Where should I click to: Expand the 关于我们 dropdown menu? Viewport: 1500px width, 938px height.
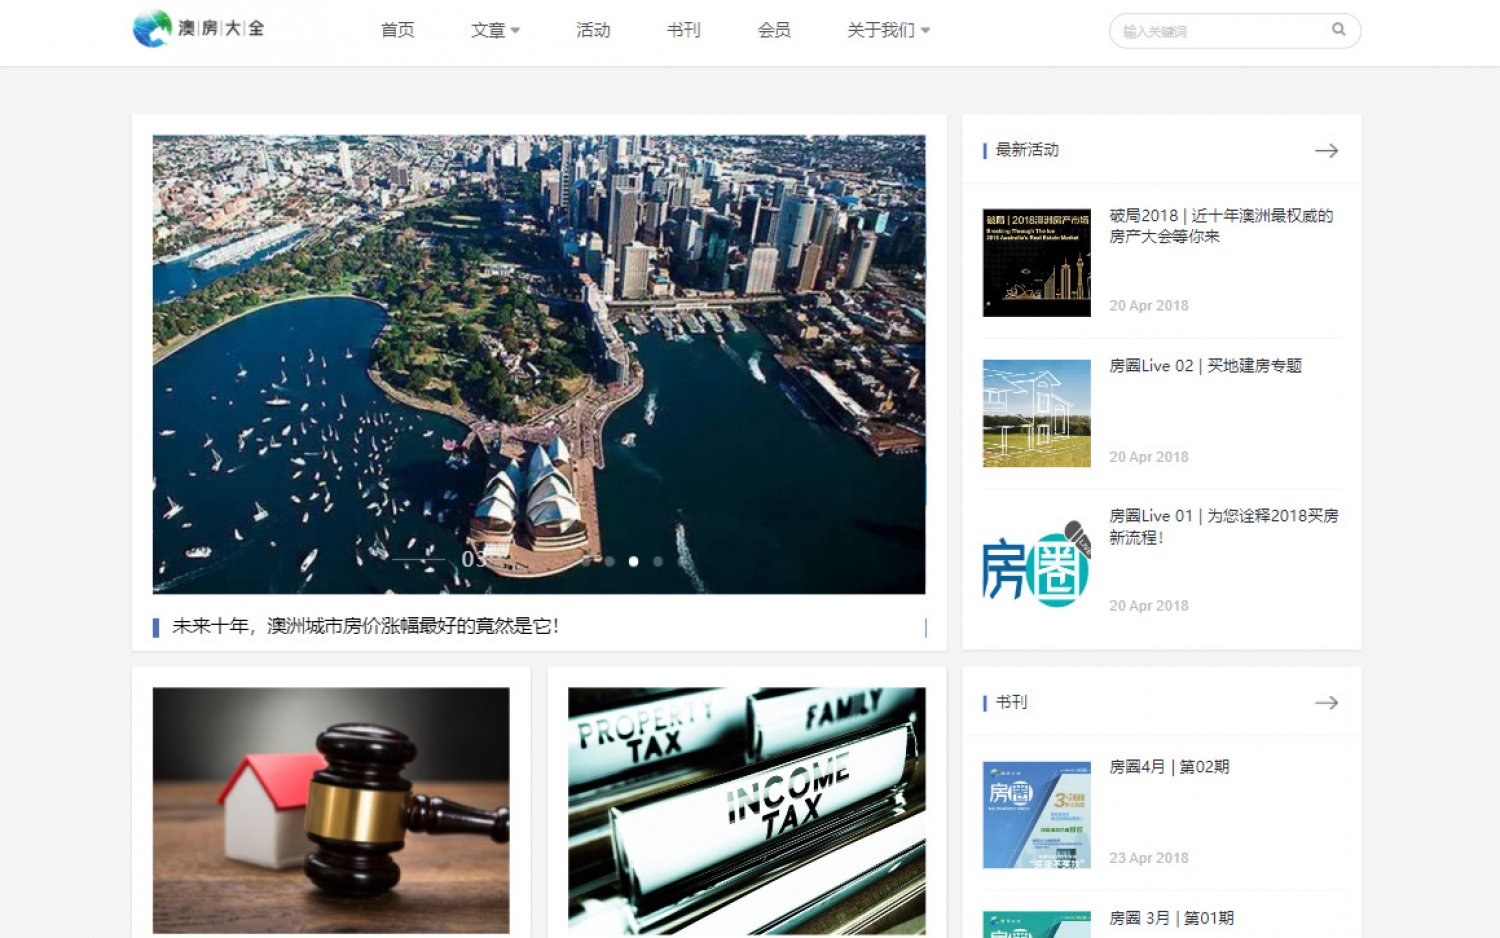tap(888, 31)
